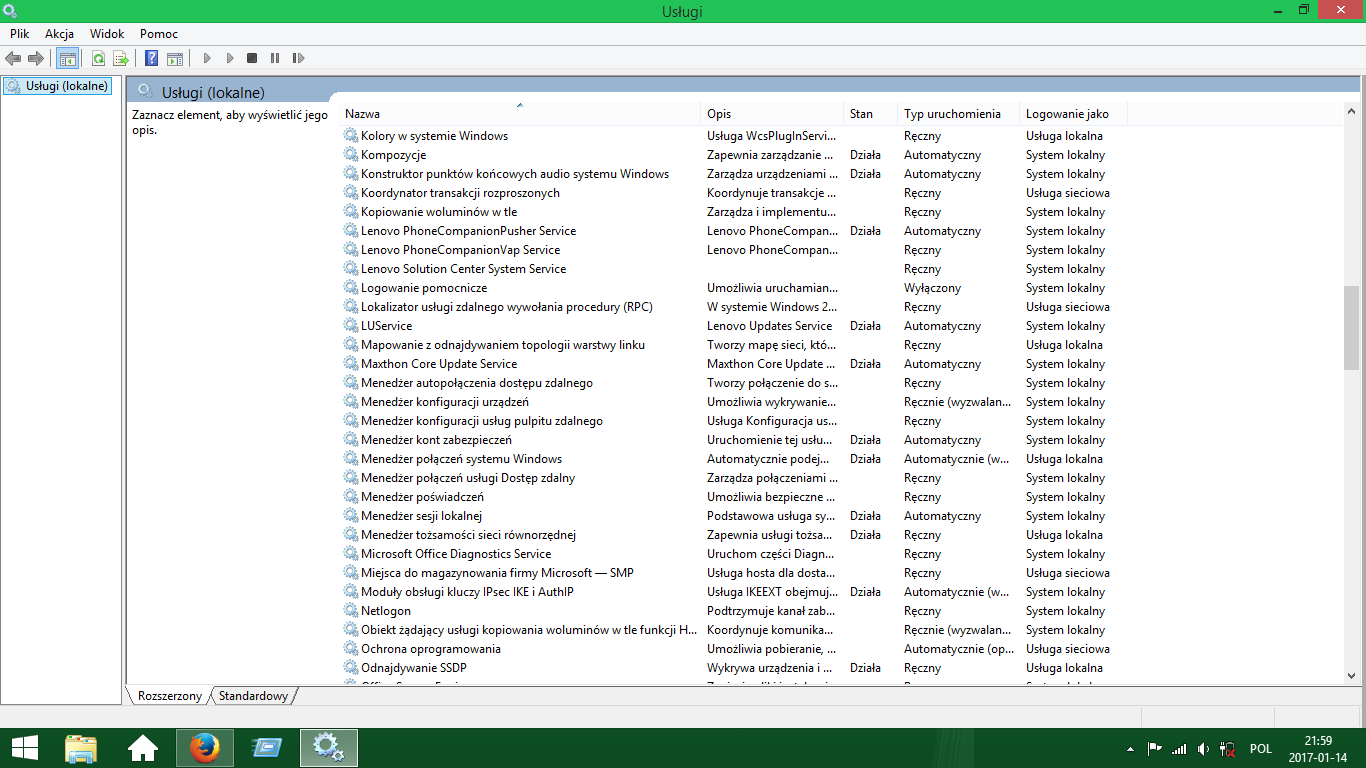Click the white house icon on the taskbar

(143, 748)
